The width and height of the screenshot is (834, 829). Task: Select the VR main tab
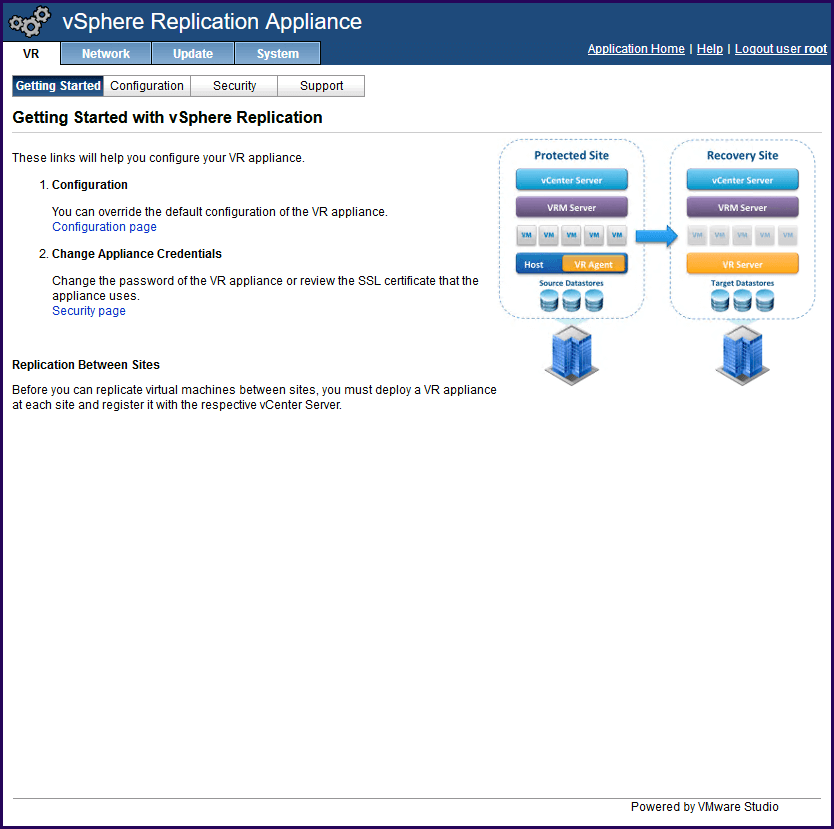click(31, 54)
